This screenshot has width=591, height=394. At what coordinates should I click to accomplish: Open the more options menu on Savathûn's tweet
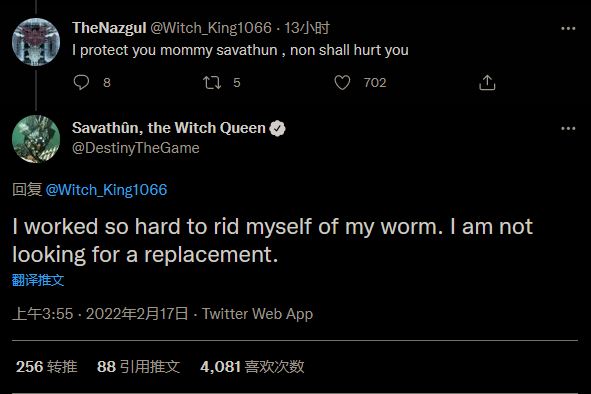point(568,129)
